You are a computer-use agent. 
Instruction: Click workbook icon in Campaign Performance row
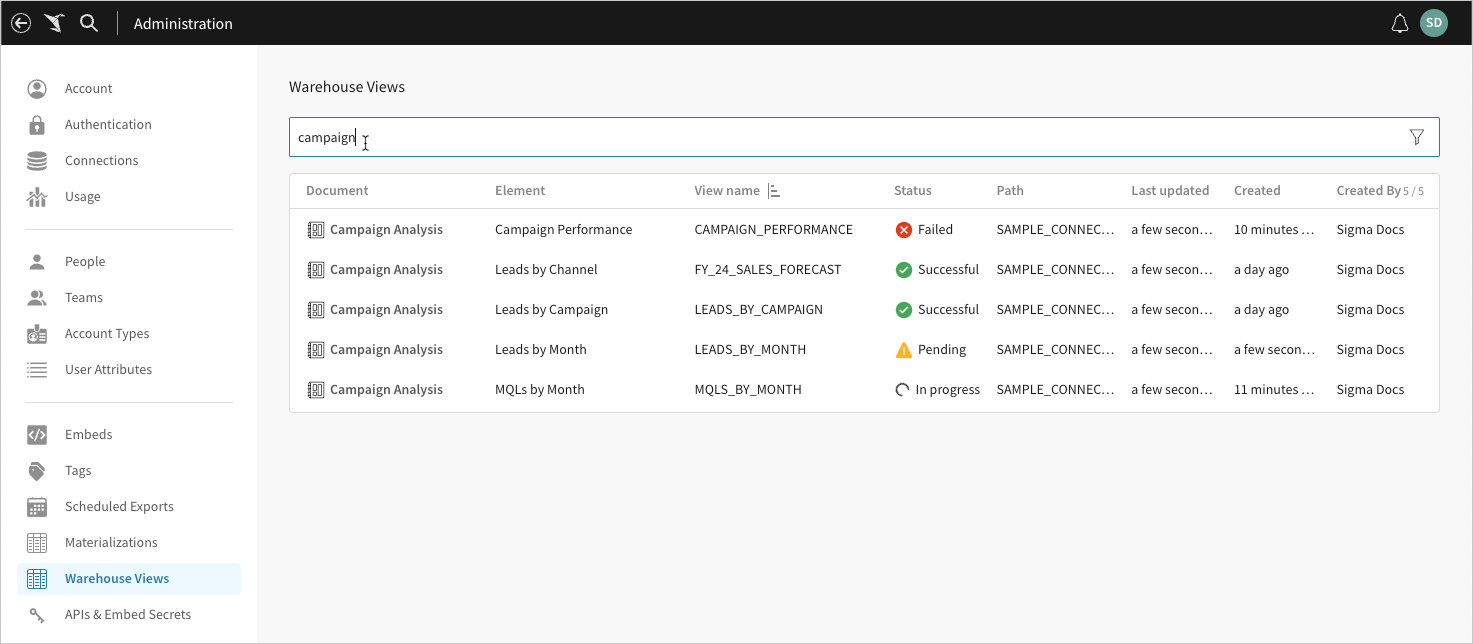[x=315, y=230]
